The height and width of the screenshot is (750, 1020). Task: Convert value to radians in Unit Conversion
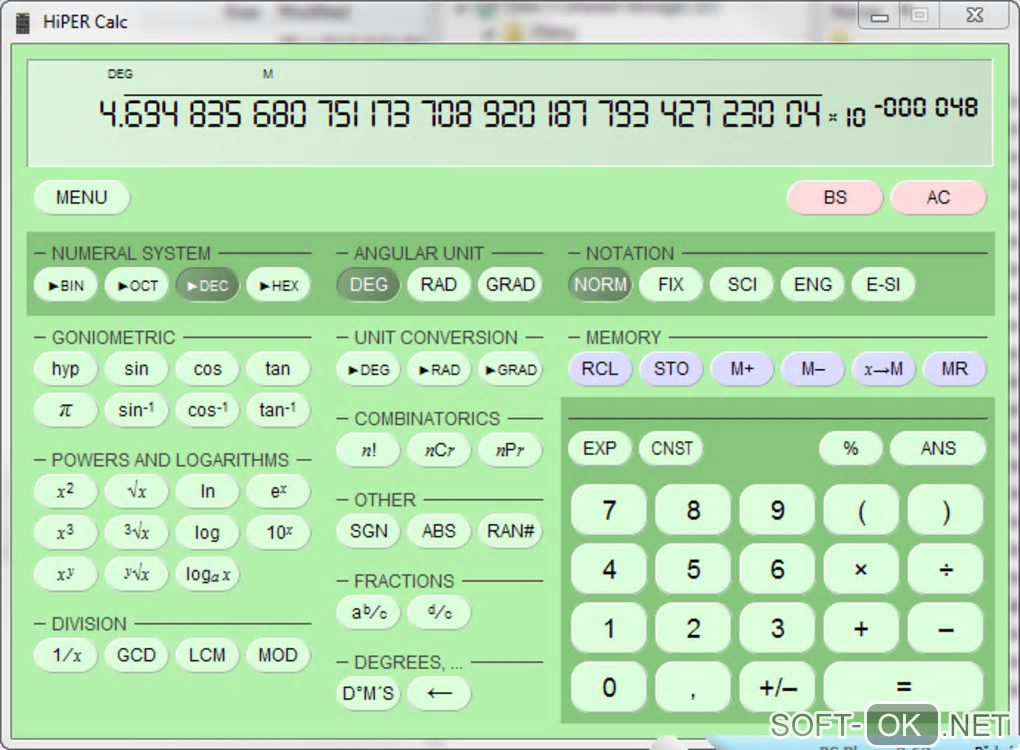point(439,369)
